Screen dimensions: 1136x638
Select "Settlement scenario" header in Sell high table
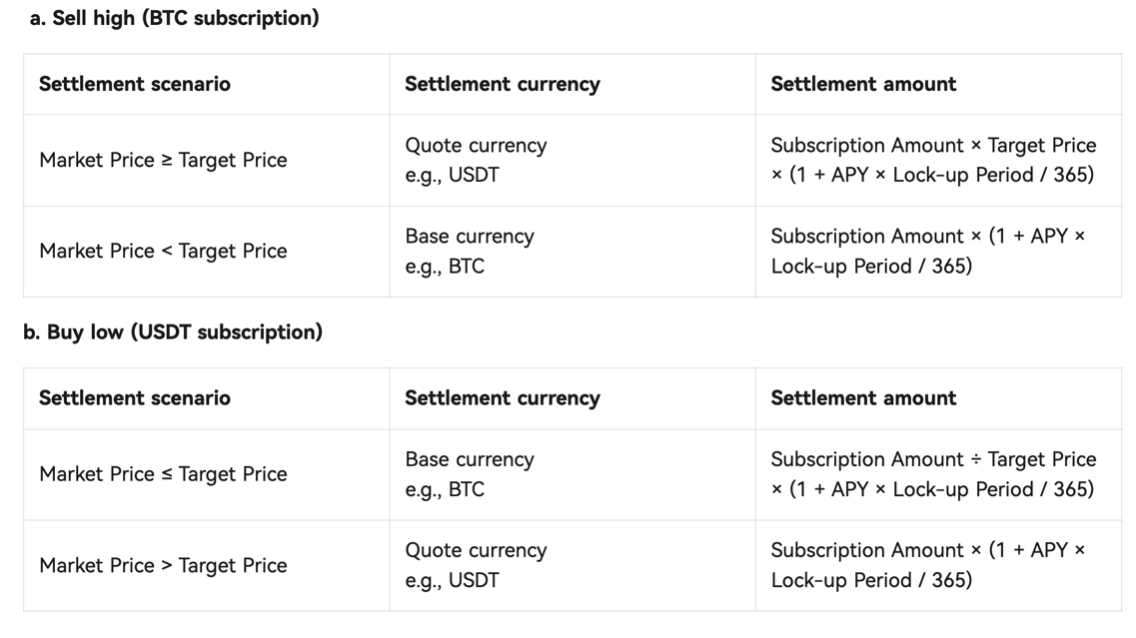tap(135, 84)
